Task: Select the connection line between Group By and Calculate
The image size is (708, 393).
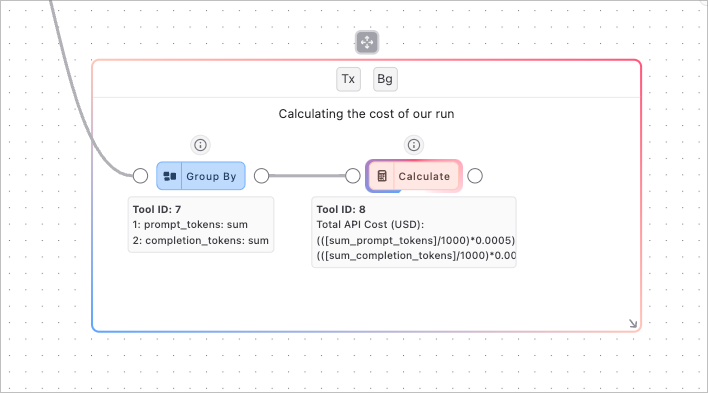Action: coord(307,176)
